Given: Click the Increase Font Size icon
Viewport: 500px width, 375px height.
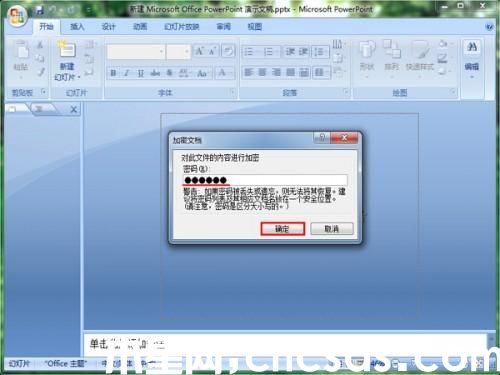Looking at the screenshot, I should [200, 51].
